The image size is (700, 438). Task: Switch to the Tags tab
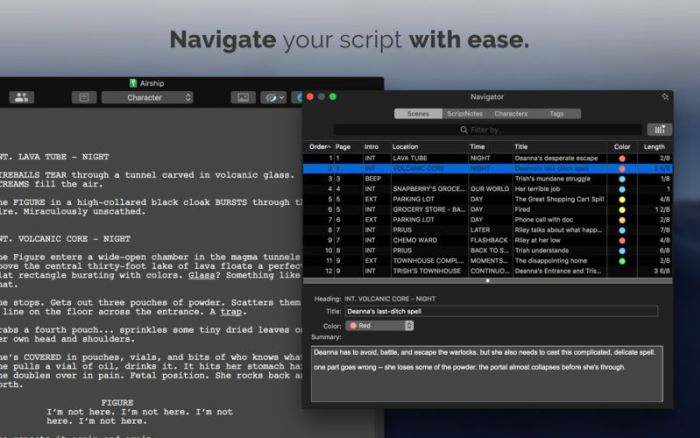[x=557, y=114]
